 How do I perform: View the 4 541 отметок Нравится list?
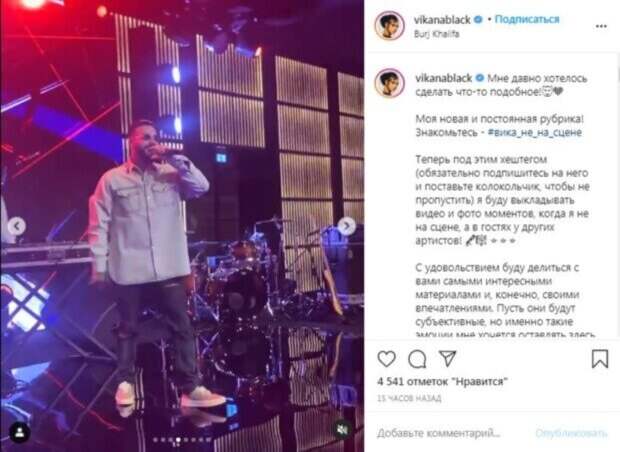tap(442, 382)
